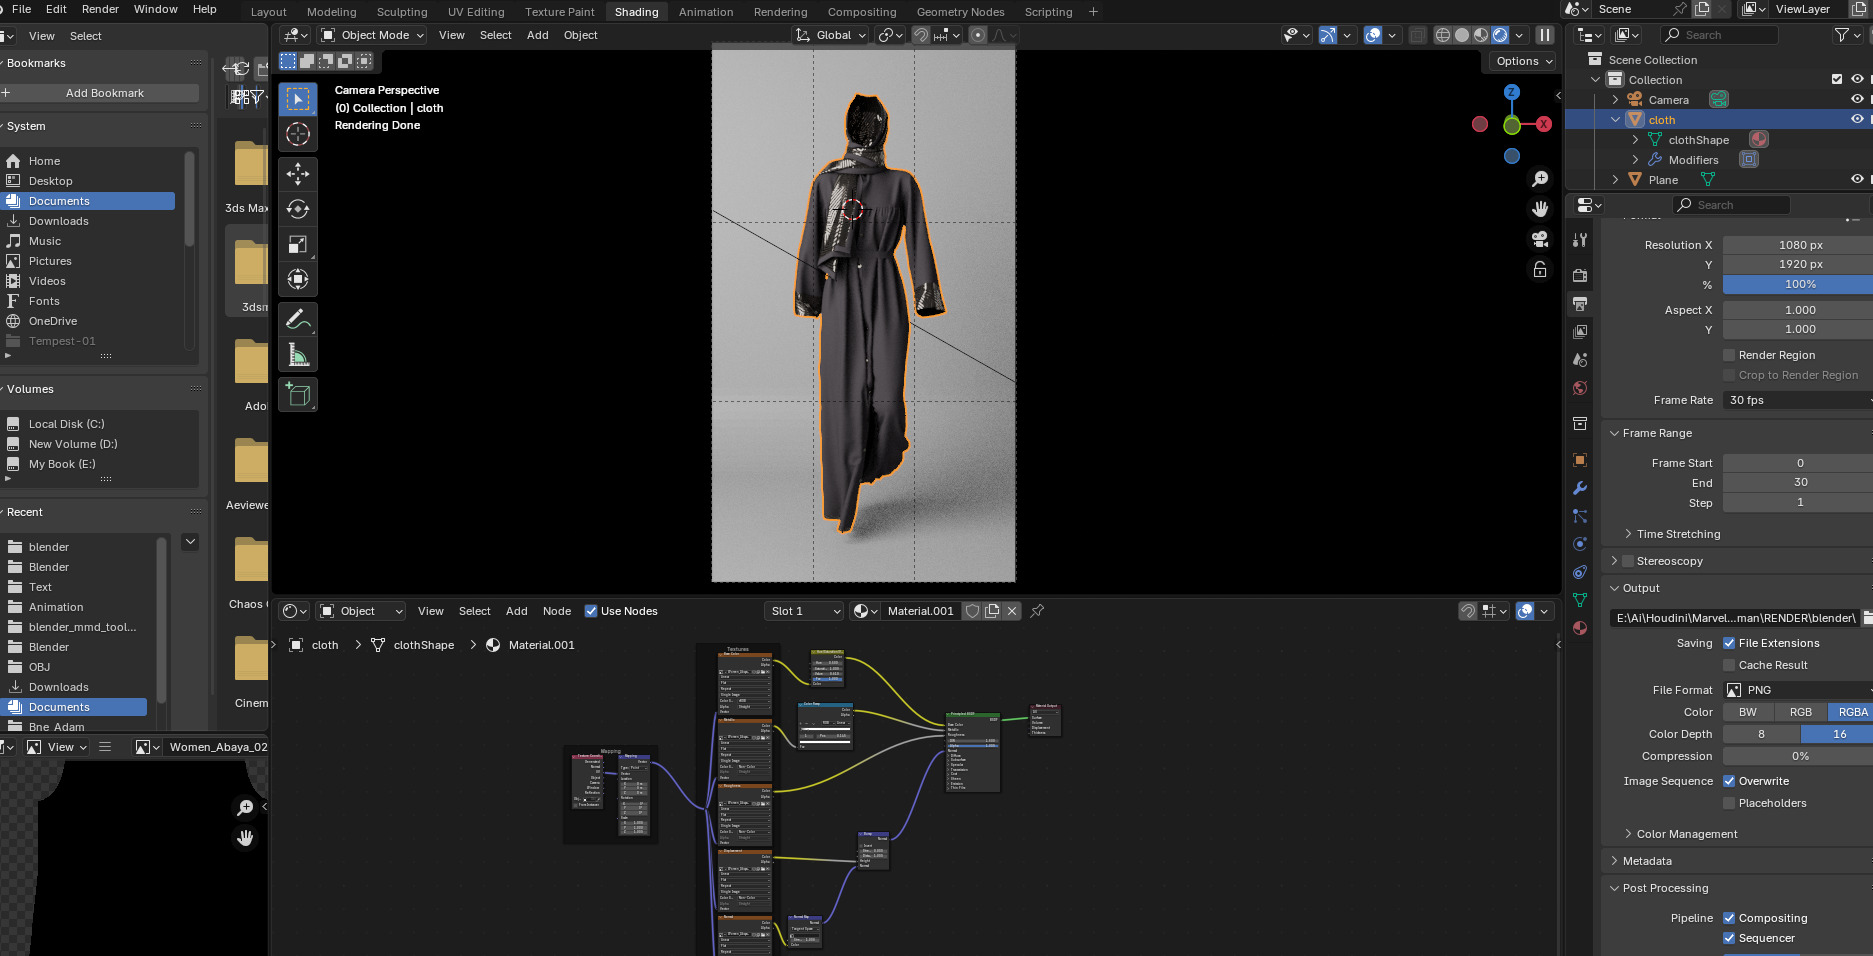Screen dimensions: 1873x956
Task: Open the Object Constraints properties tab
Action: 1580,572
